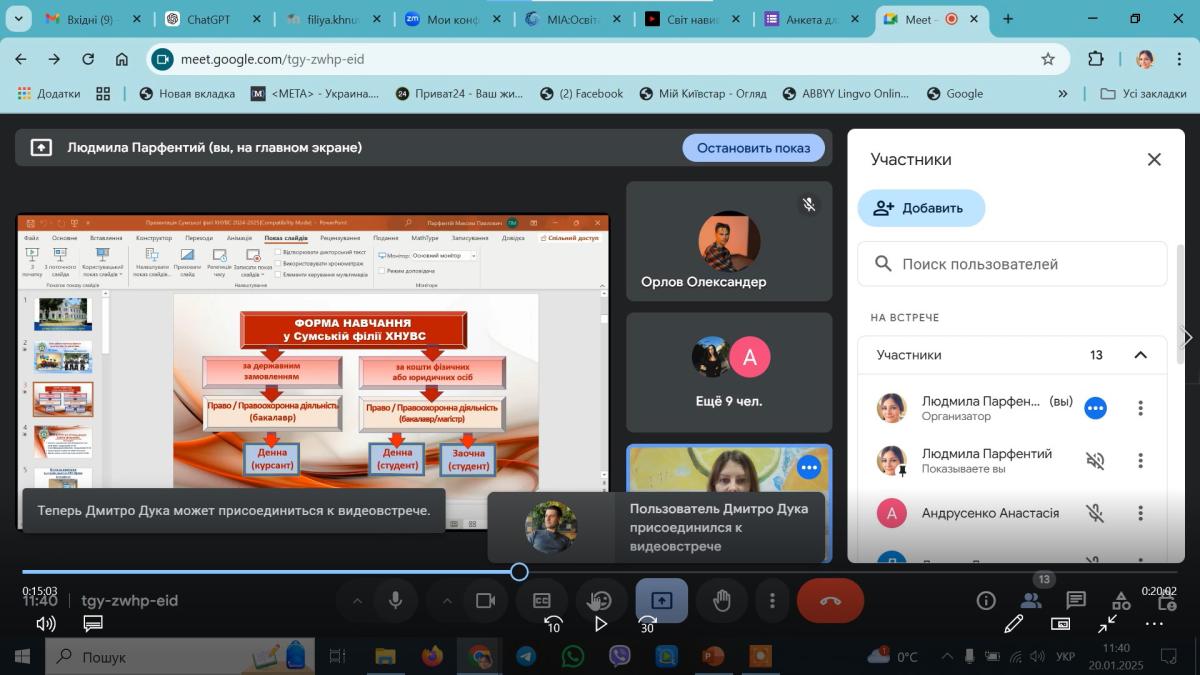
Task: Raise hand in the meeting
Action: pyautogui.click(x=721, y=600)
